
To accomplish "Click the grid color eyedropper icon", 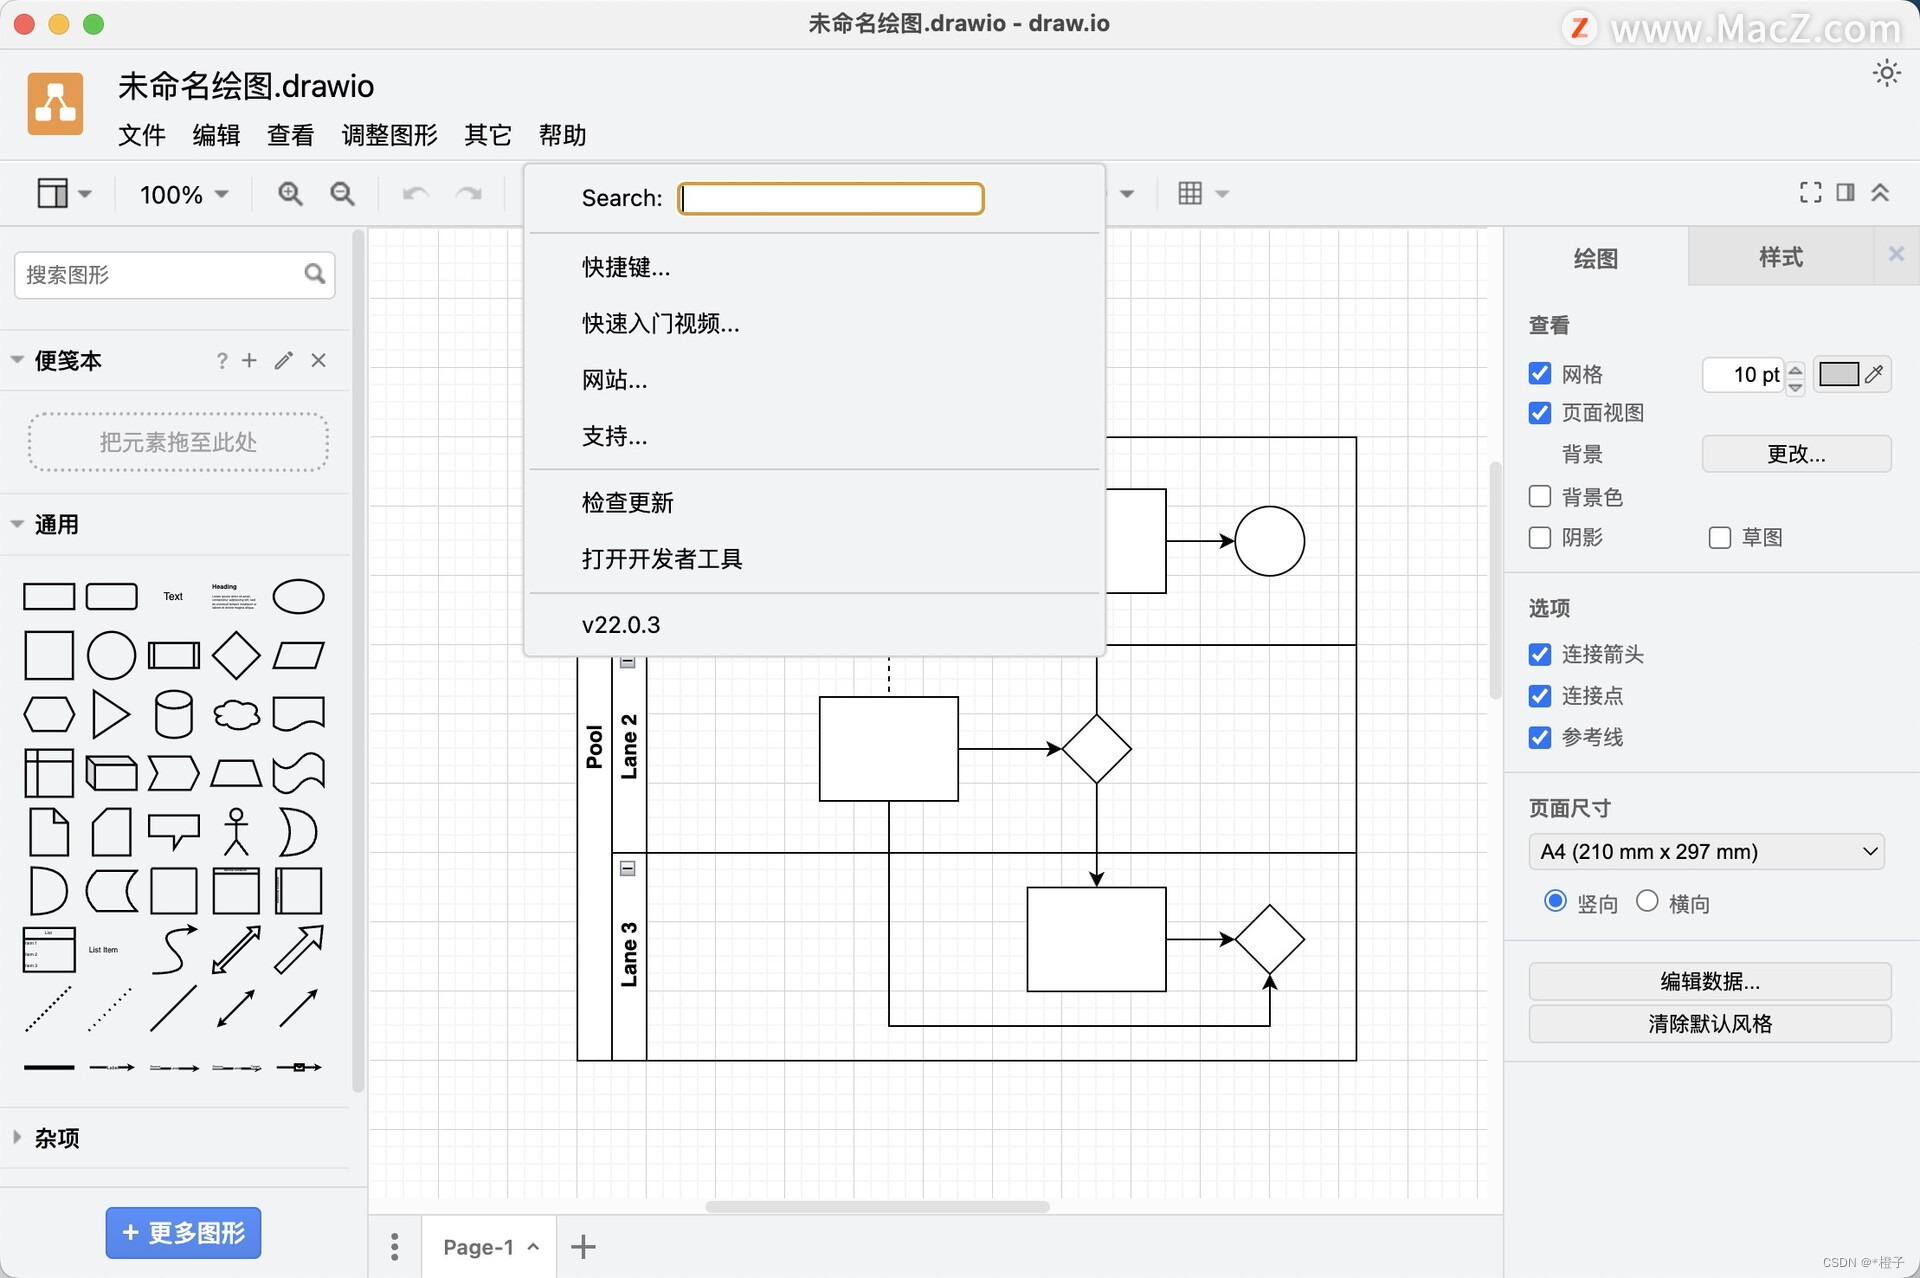I will 1874,374.
